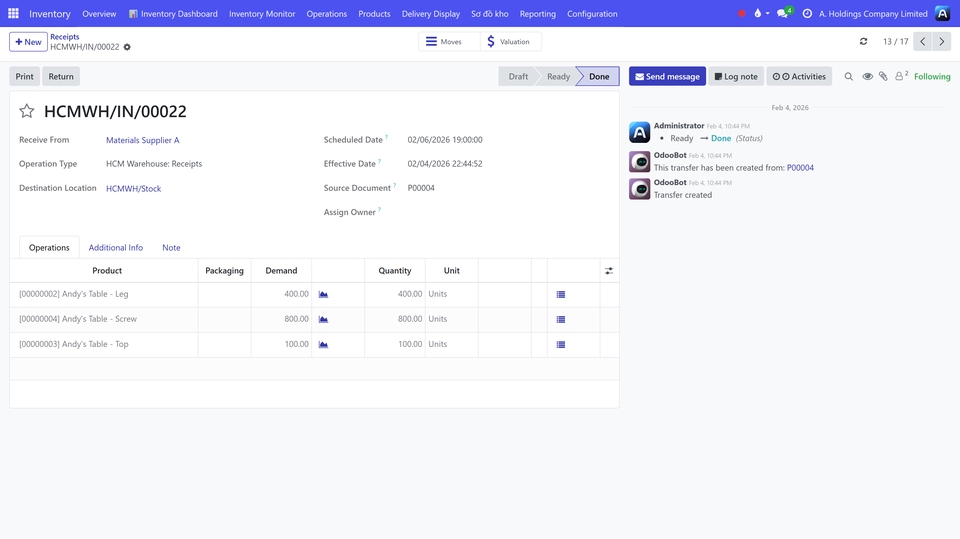This screenshot has width=960, height=539.
Task: Show followers list
Action: pos(900,76)
